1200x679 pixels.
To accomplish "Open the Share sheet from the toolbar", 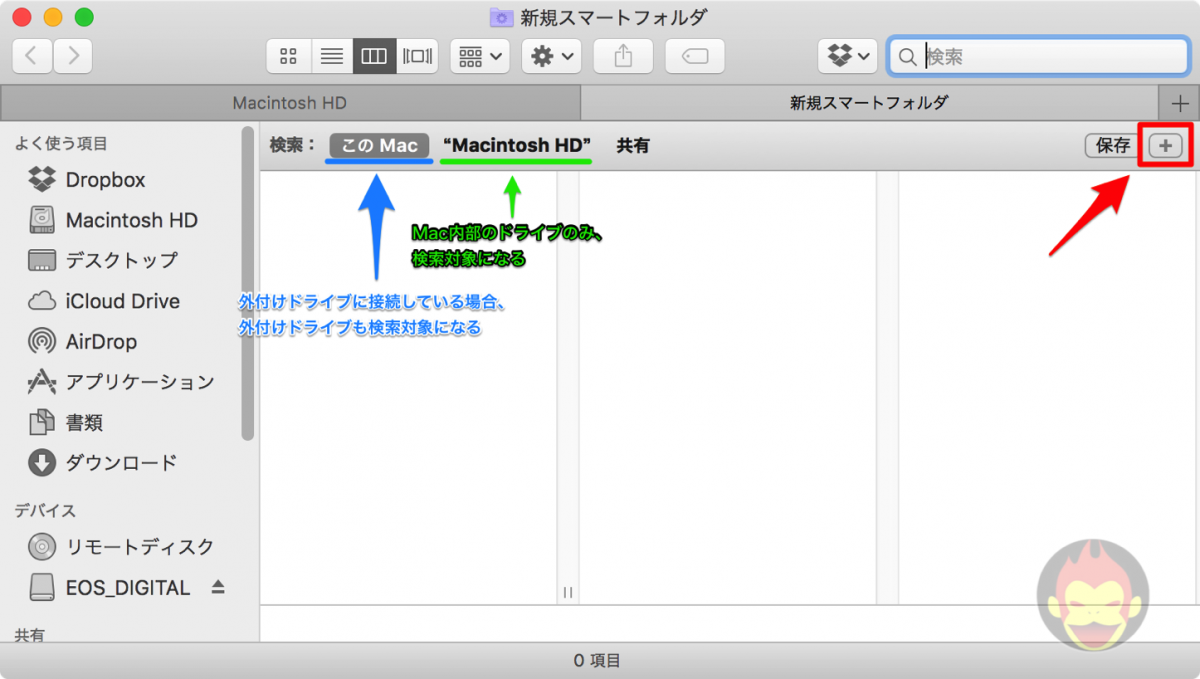I will [x=623, y=56].
